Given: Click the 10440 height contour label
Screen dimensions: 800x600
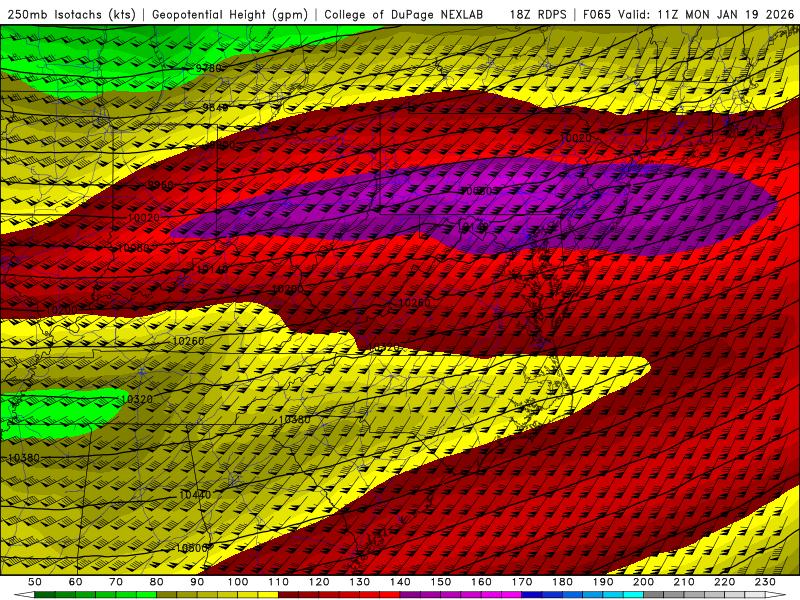Looking at the screenshot, I should (x=195, y=495).
